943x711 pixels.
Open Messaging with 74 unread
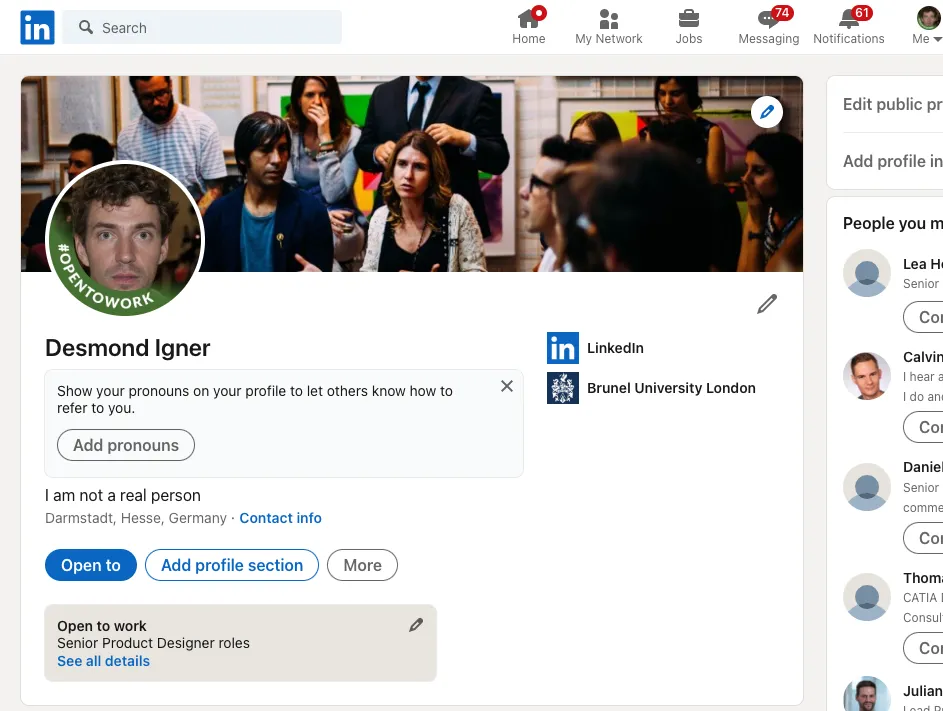point(769,27)
